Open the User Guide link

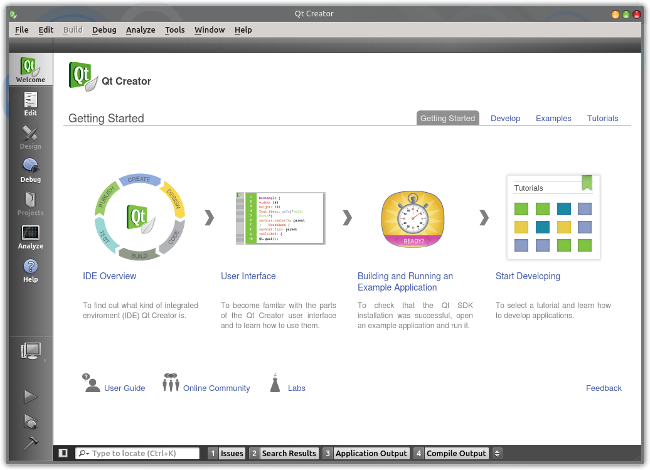coord(124,388)
